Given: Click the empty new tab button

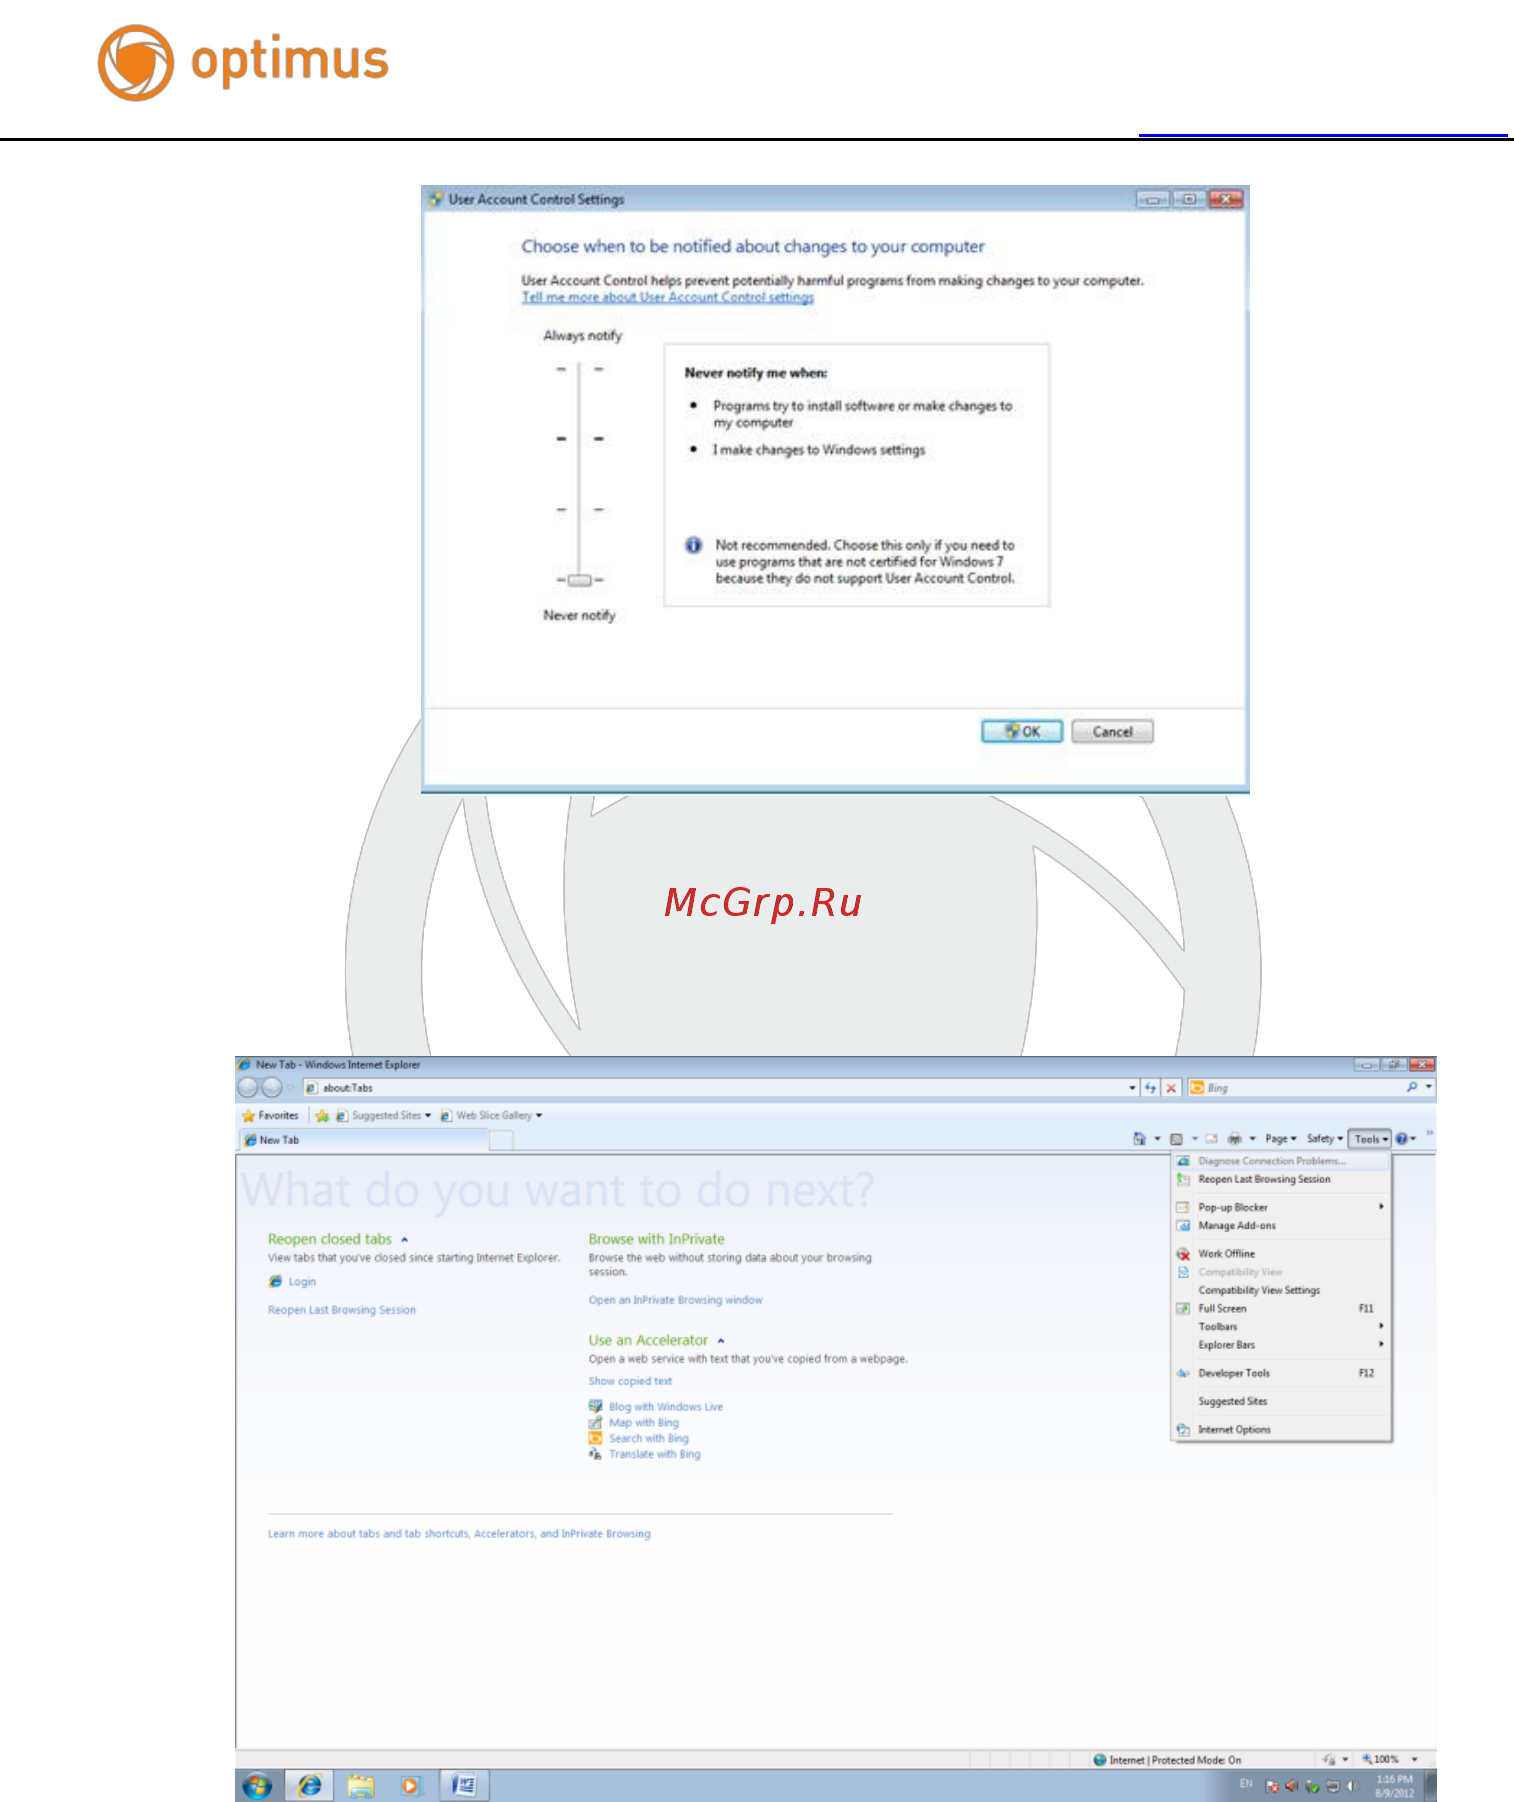Looking at the screenshot, I should point(502,1140).
